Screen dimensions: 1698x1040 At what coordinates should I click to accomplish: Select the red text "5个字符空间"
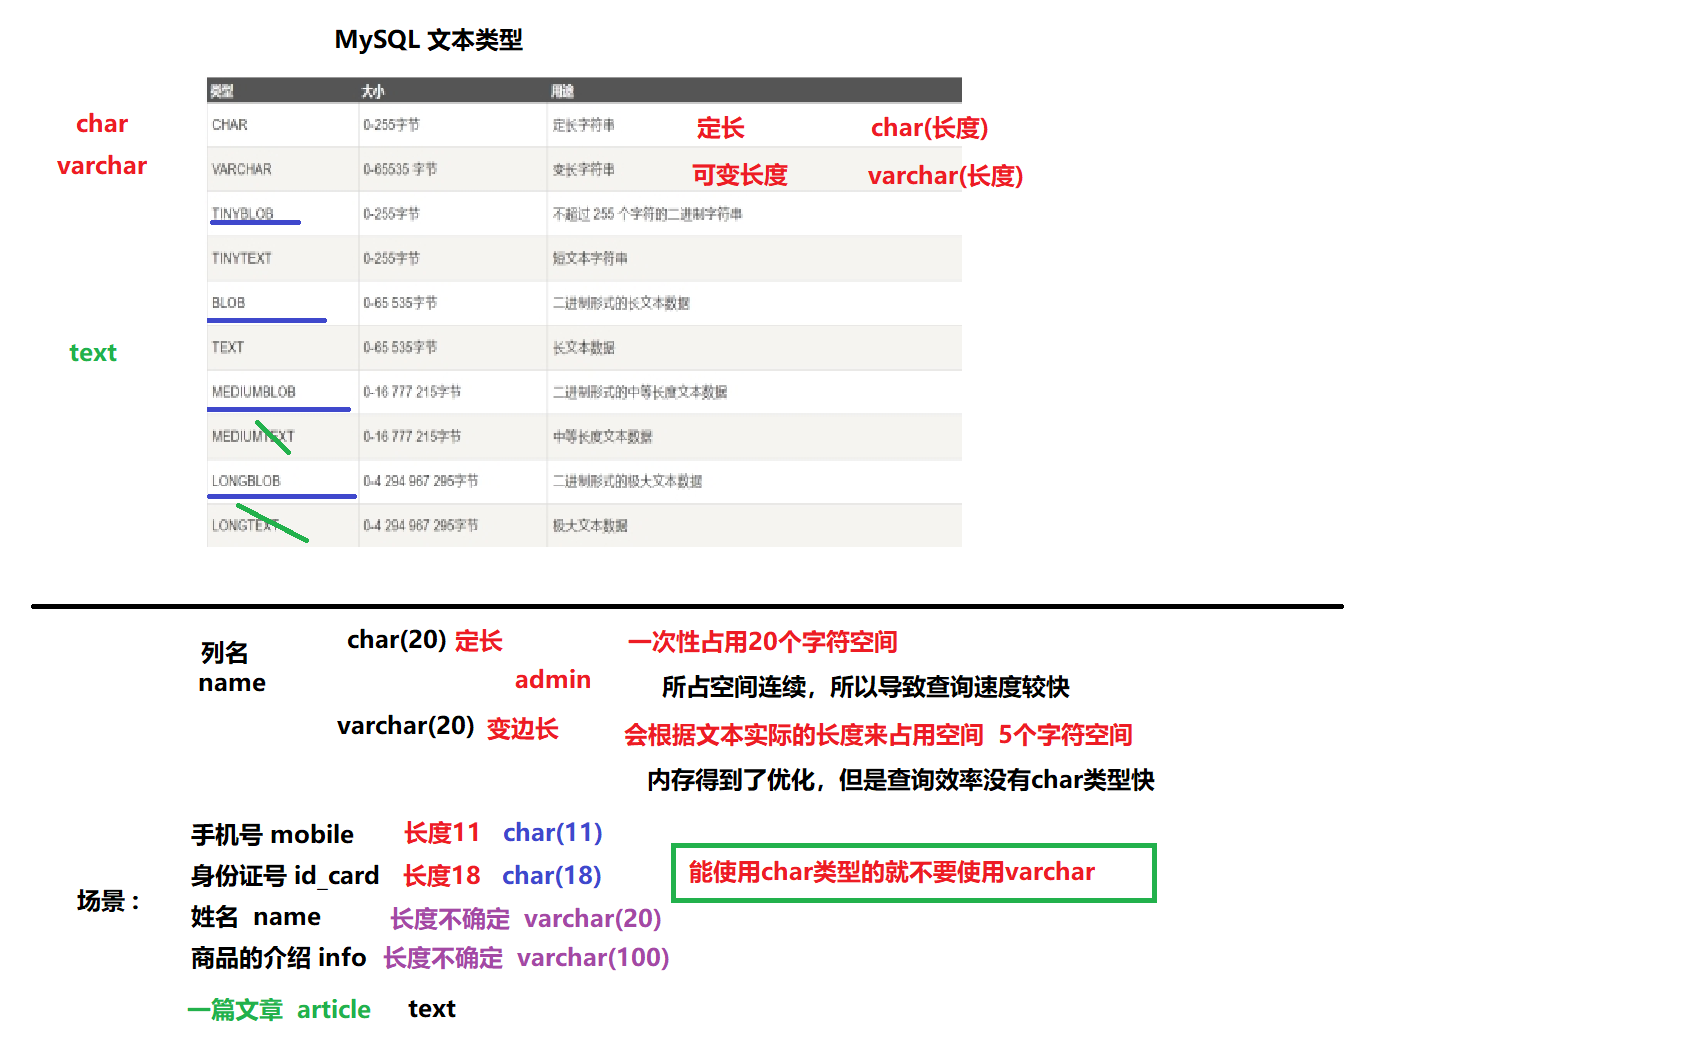pyautogui.click(x=1065, y=735)
